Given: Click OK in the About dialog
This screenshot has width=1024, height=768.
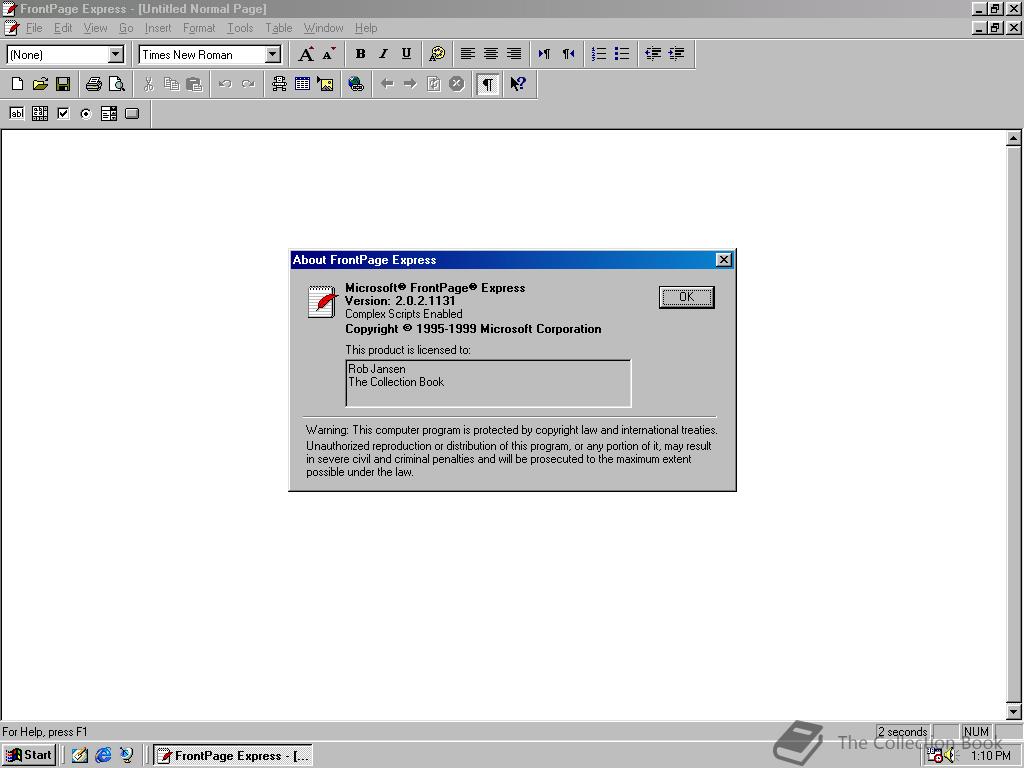Looking at the screenshot, I should coord(686,297).
